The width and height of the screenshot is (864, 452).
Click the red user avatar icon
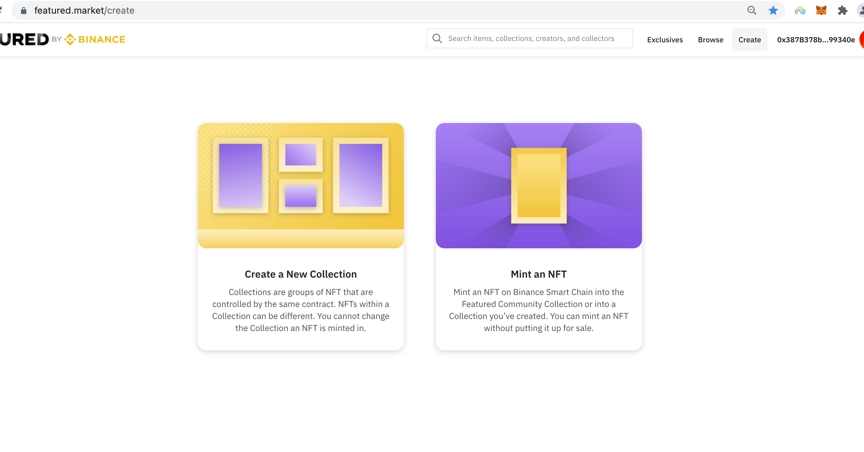[860, 39]
